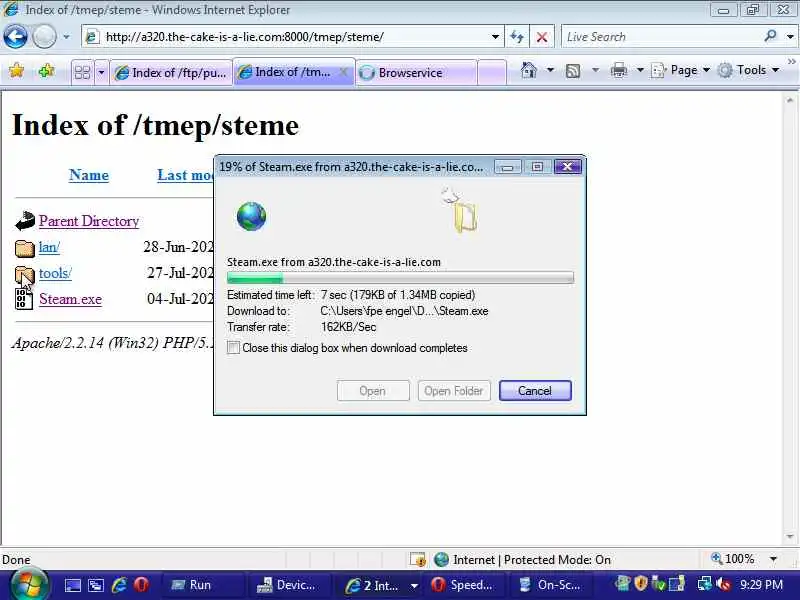Open the 100% zoom level dropdown
Image resolution: width=800 pixels, height=600 pixels.
tap(773, 559)
